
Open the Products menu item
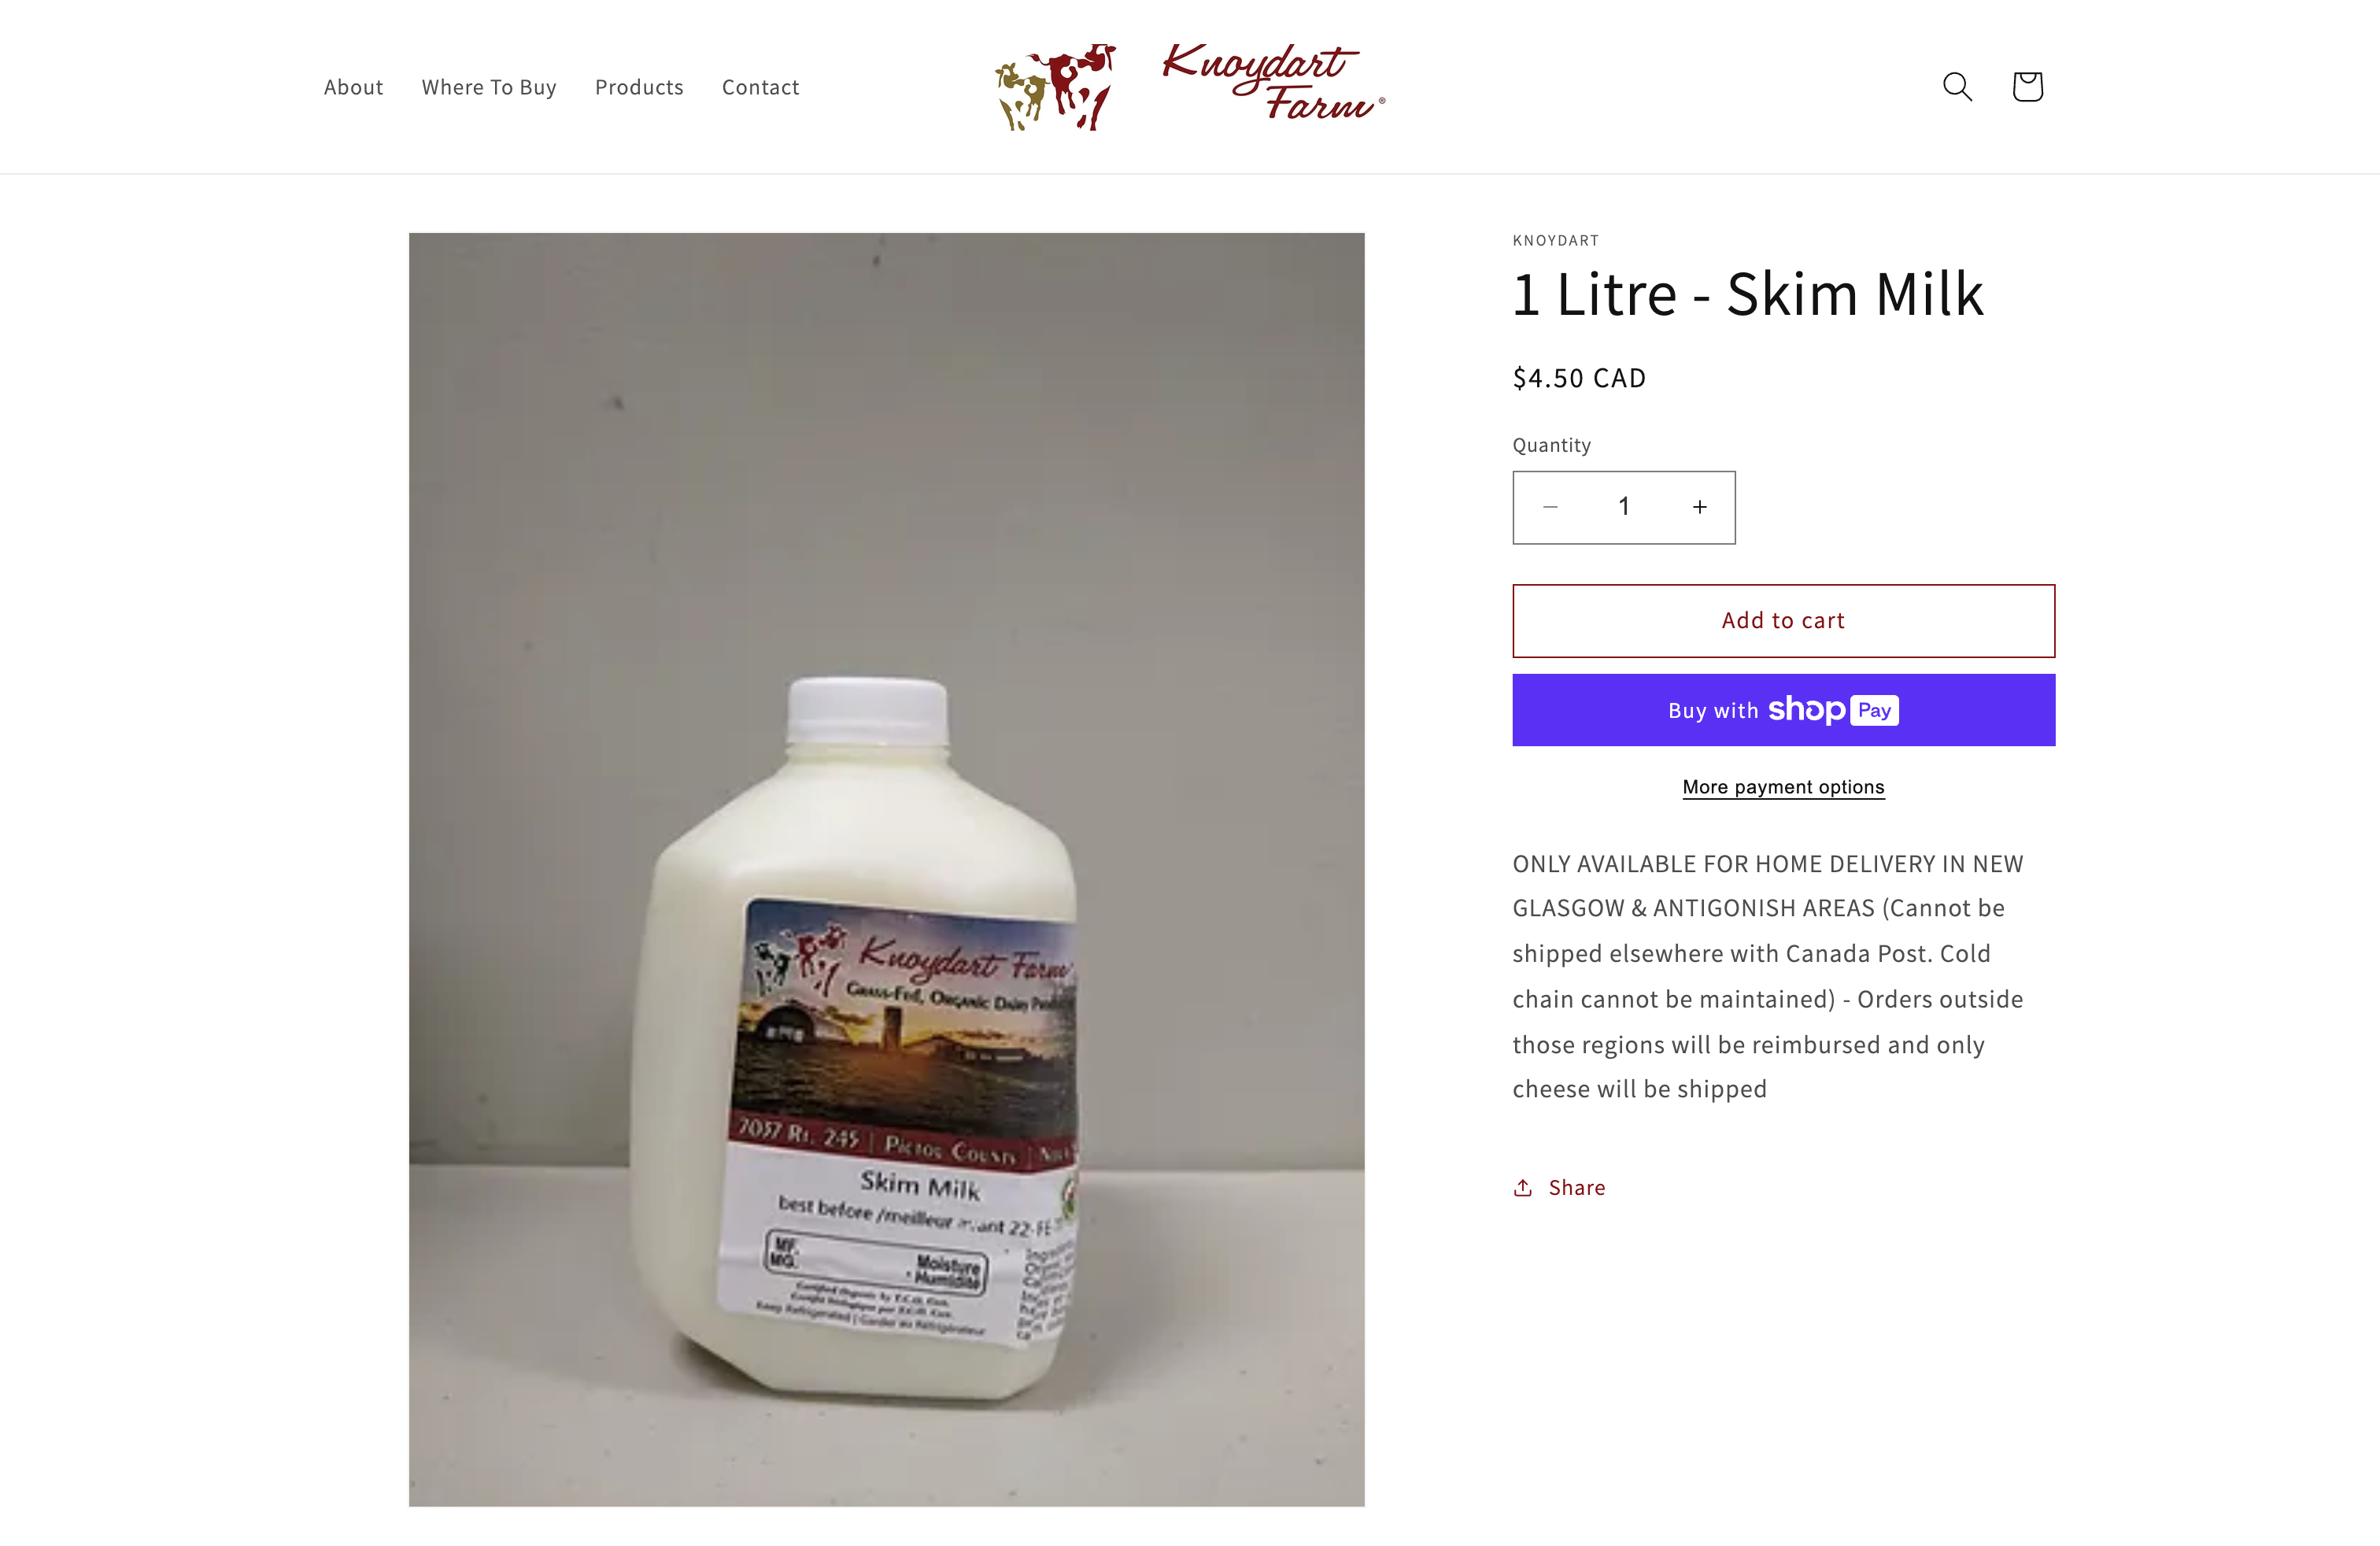tap(639, 87)
